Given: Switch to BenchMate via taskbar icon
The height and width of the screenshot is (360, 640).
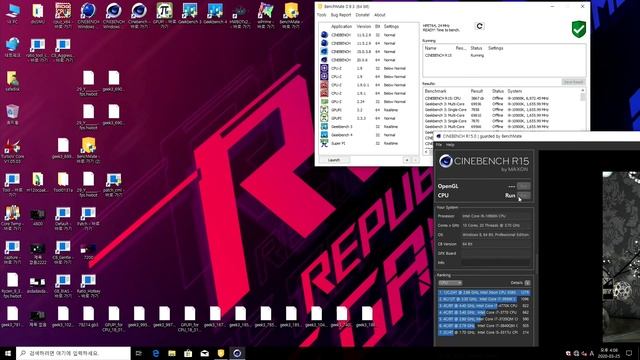Looking at the screenshot, I should point(221,353).
